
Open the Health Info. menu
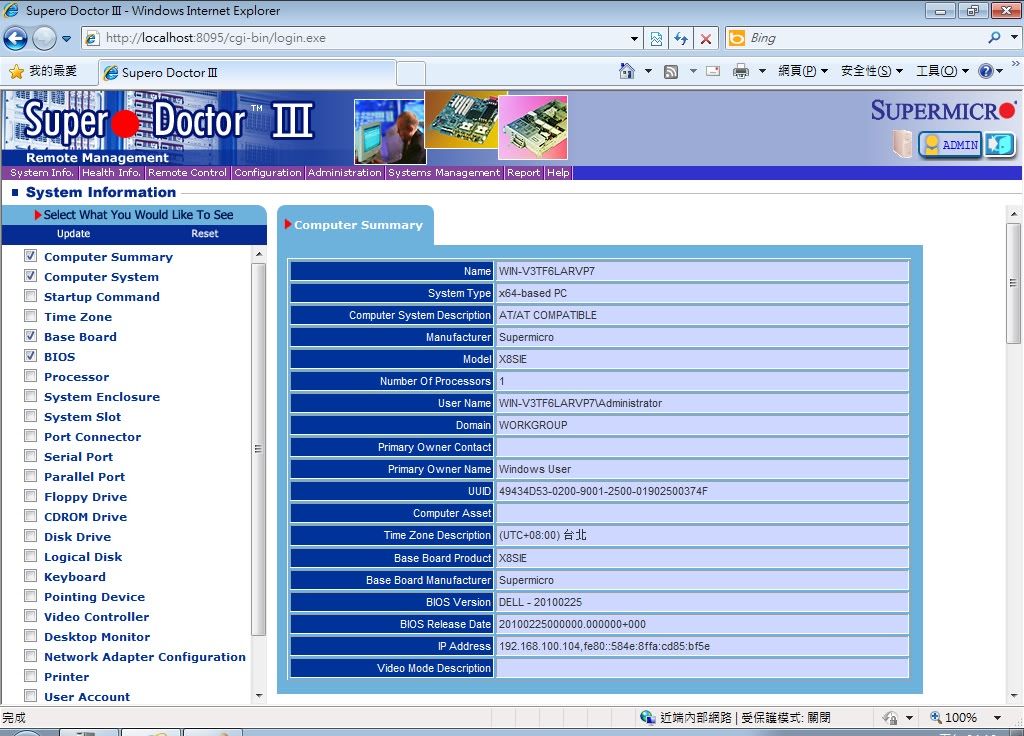[x=111, y=173]
